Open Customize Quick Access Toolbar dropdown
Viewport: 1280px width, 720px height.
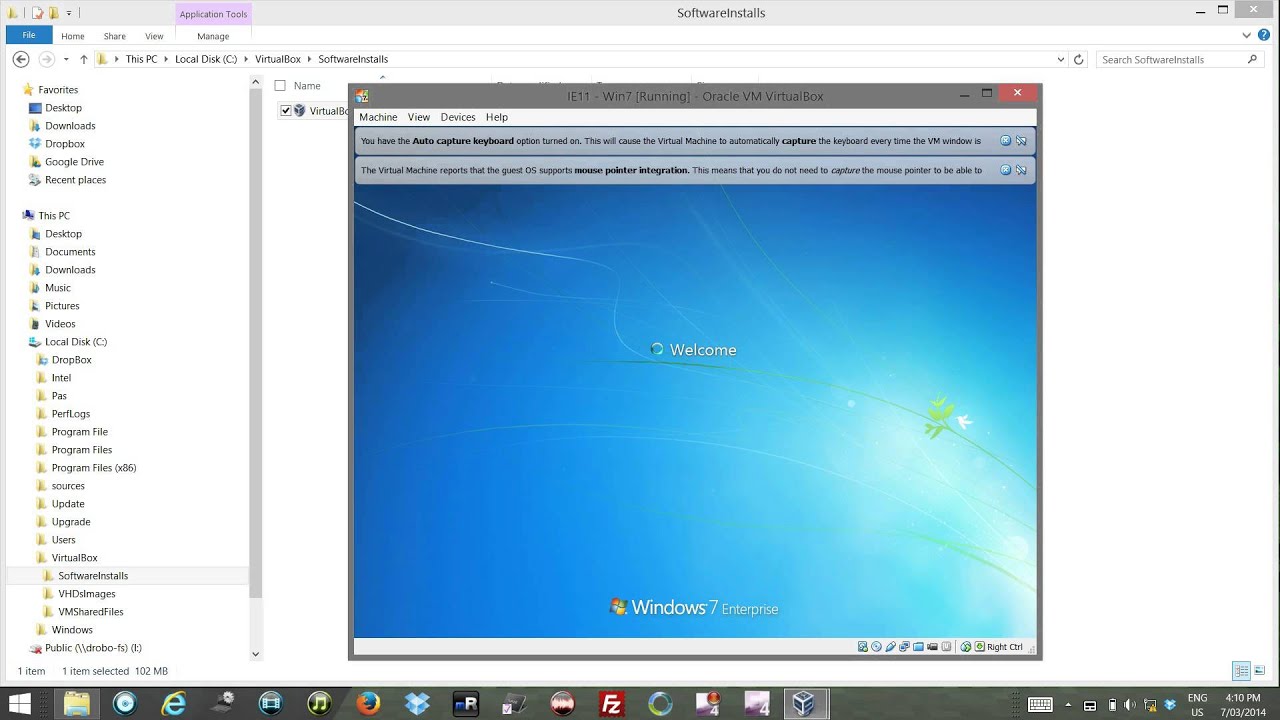point(69,13)
